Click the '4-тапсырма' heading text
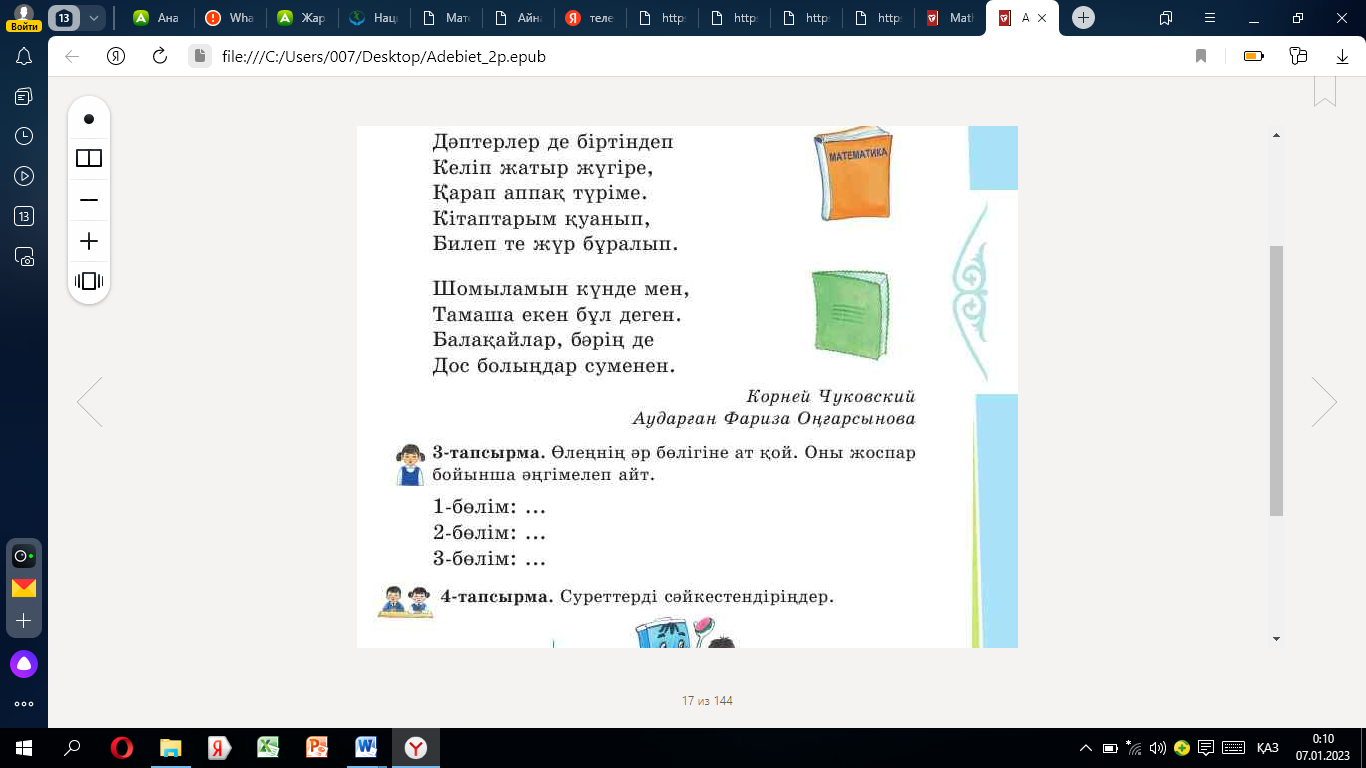Image resolution: width=1366 pixels, height=768 pixels. pyautogui.click(x=497, y=597)
